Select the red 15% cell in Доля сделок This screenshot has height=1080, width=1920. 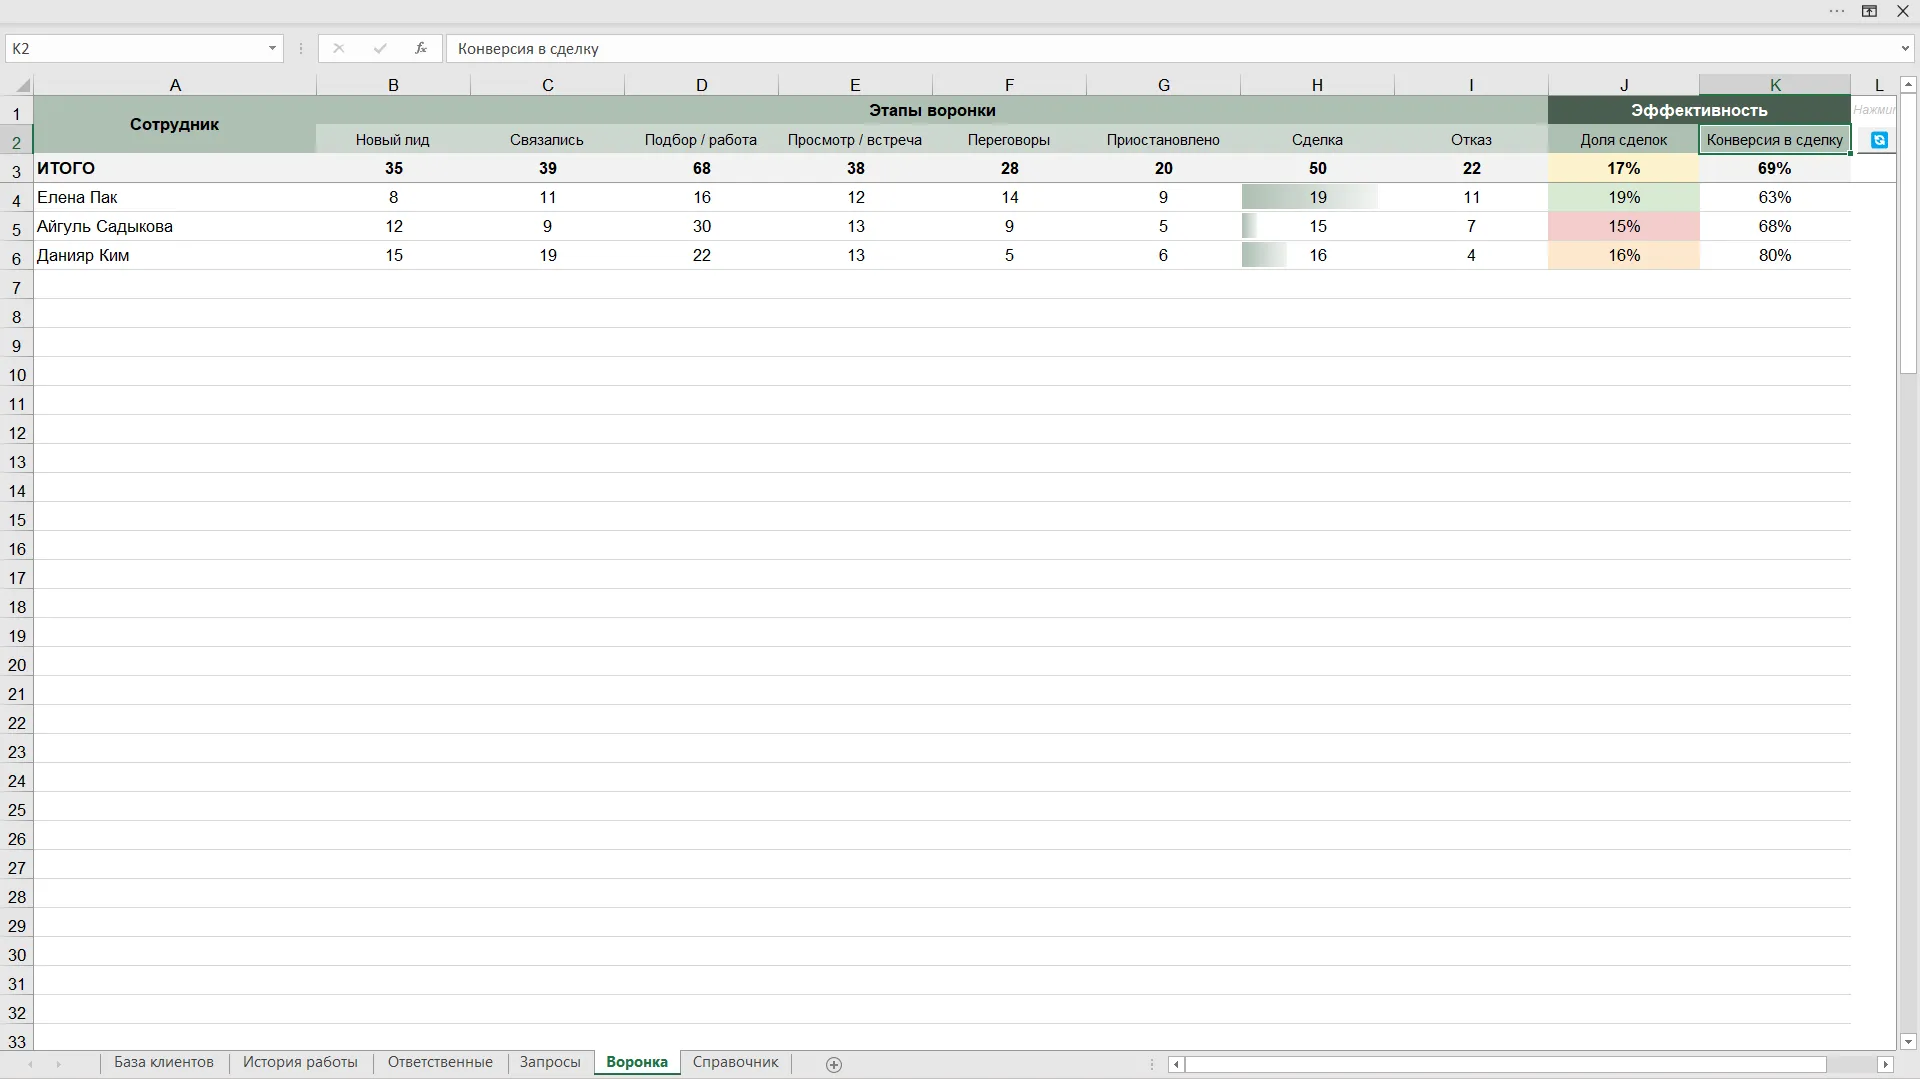coord(1623,226)
